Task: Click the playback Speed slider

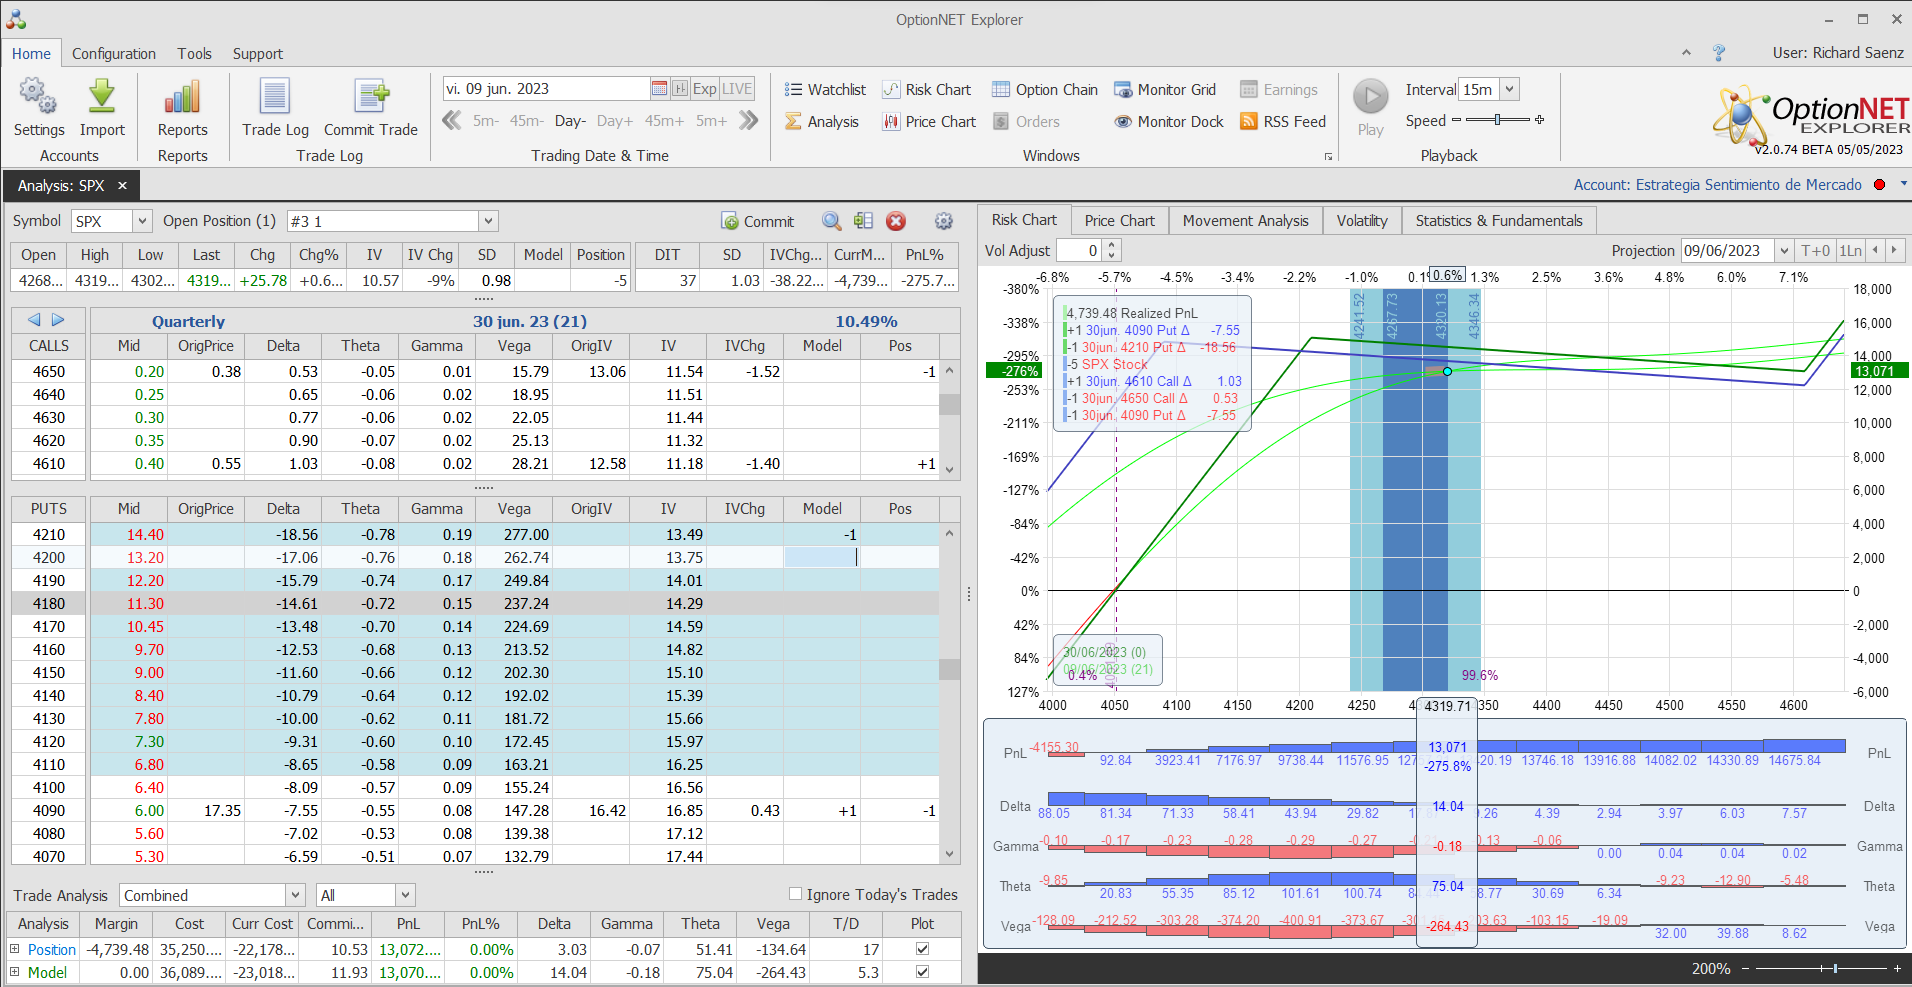Action: point(1497,120)
